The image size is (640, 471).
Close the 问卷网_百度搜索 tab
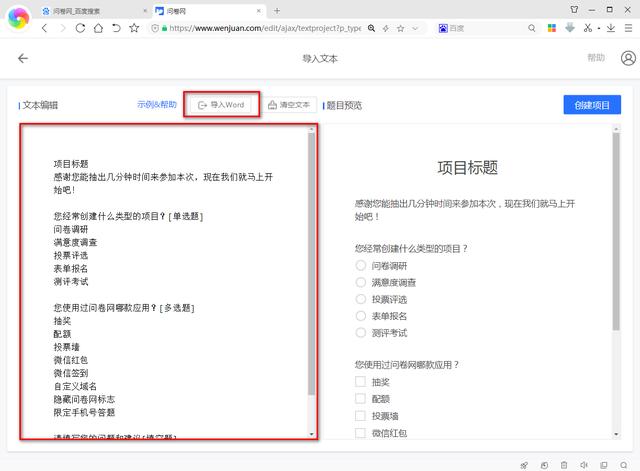click(x=145, y=11)
